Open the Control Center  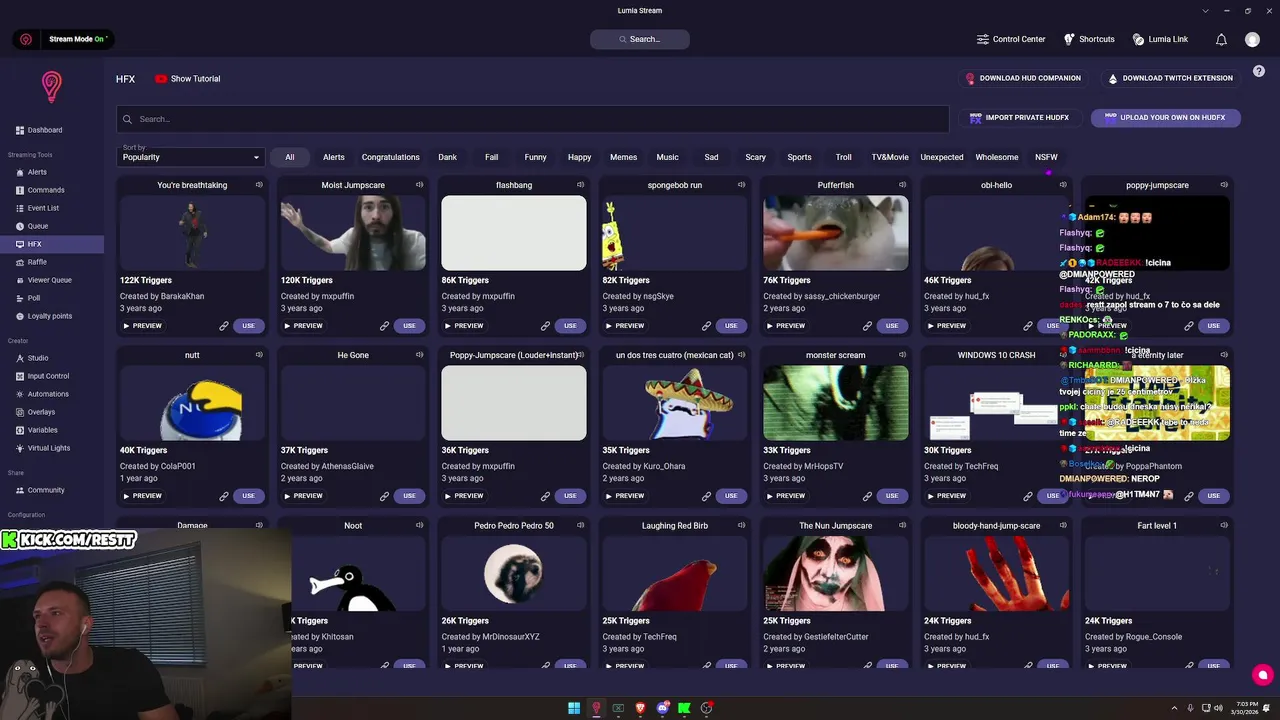(x=1011, y=39)
